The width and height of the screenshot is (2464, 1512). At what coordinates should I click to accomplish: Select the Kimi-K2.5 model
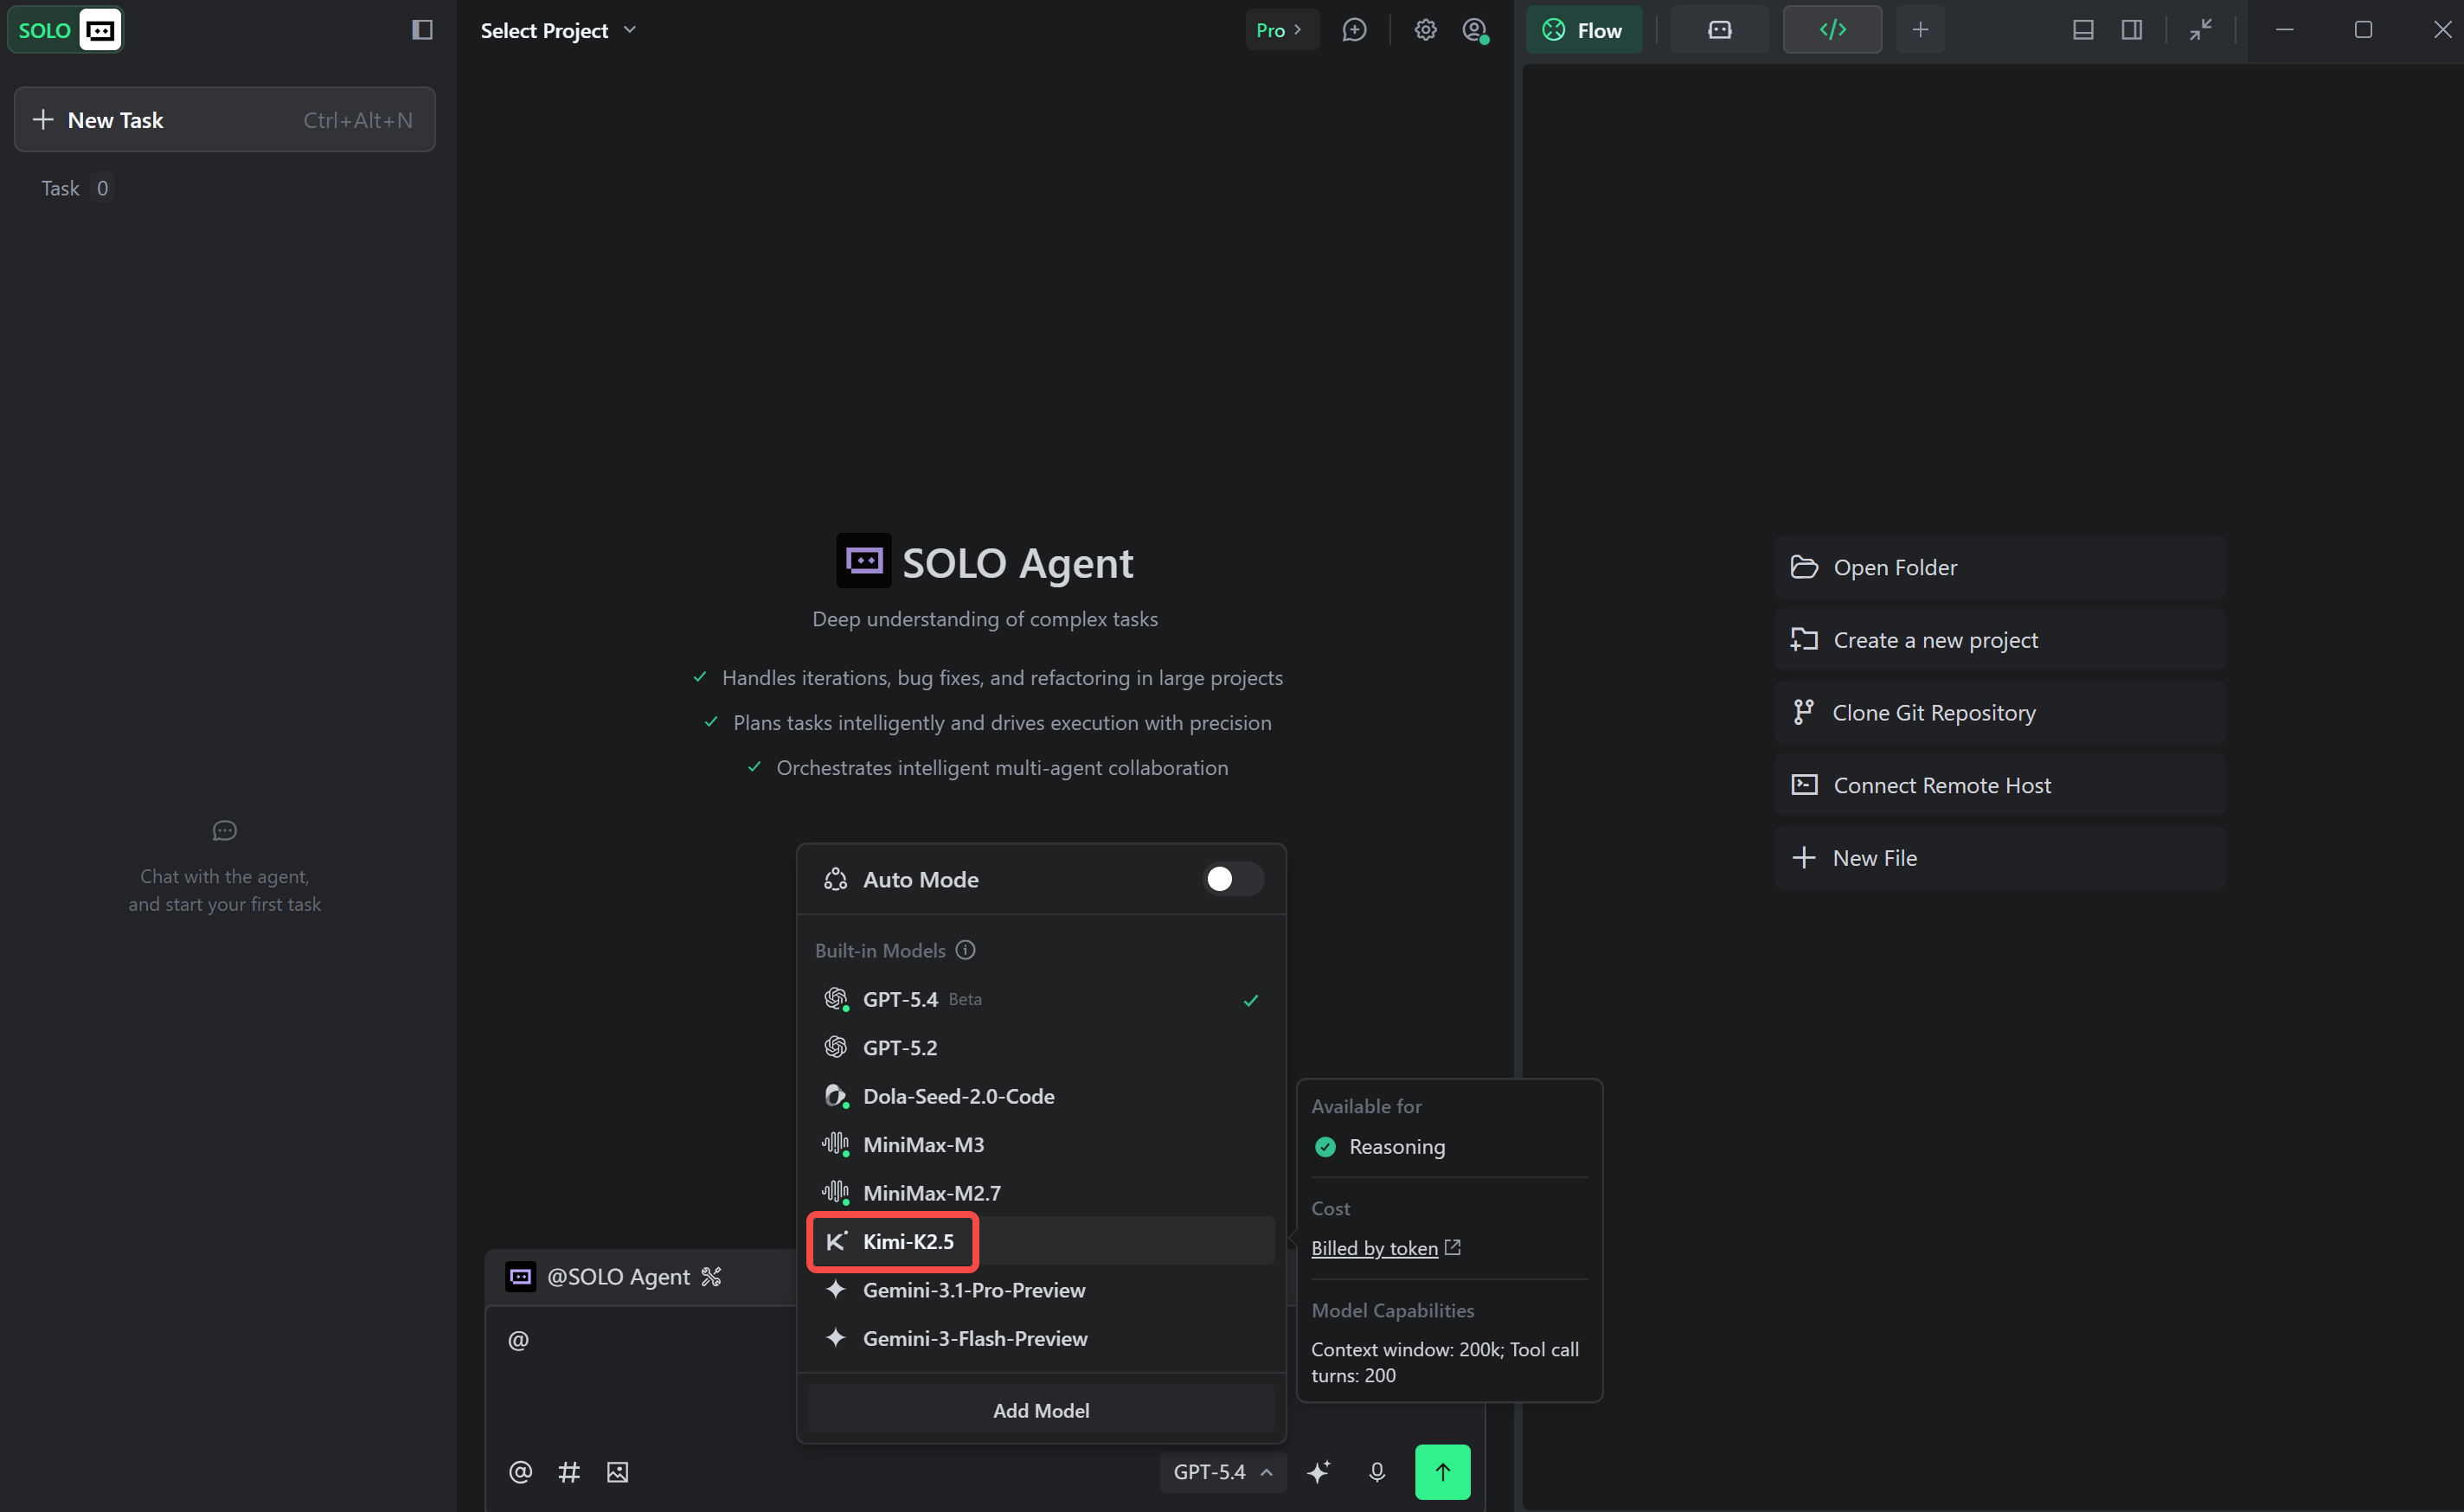pos(1041,1241)
